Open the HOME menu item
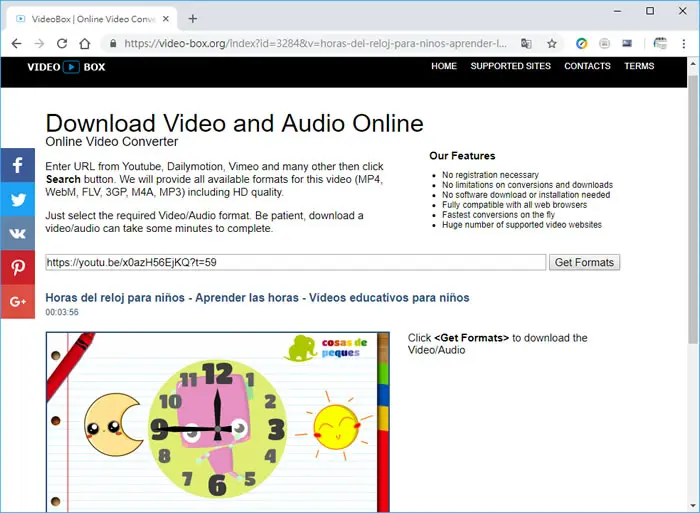Image resolution: width=700 pixels, height=513 pixels. point(444,66)
